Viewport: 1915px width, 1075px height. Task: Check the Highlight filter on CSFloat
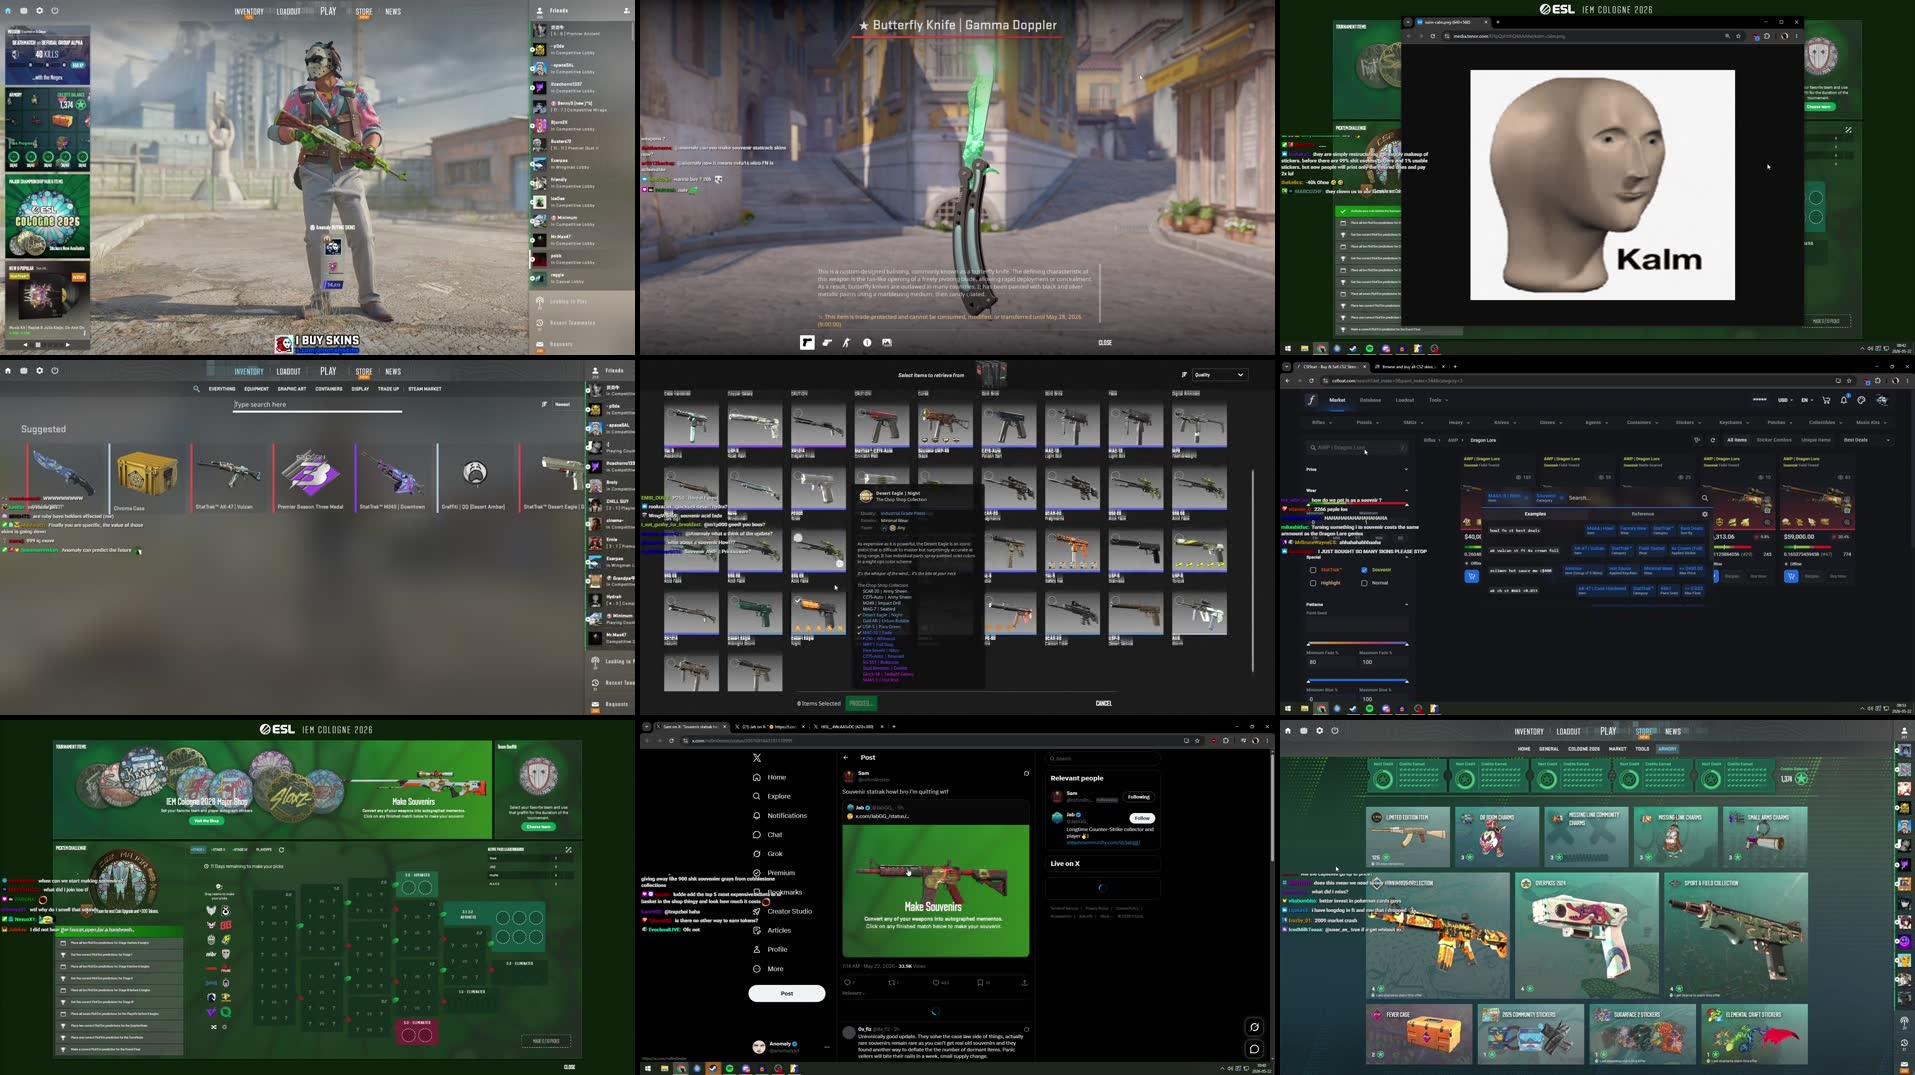[1313, 583]
